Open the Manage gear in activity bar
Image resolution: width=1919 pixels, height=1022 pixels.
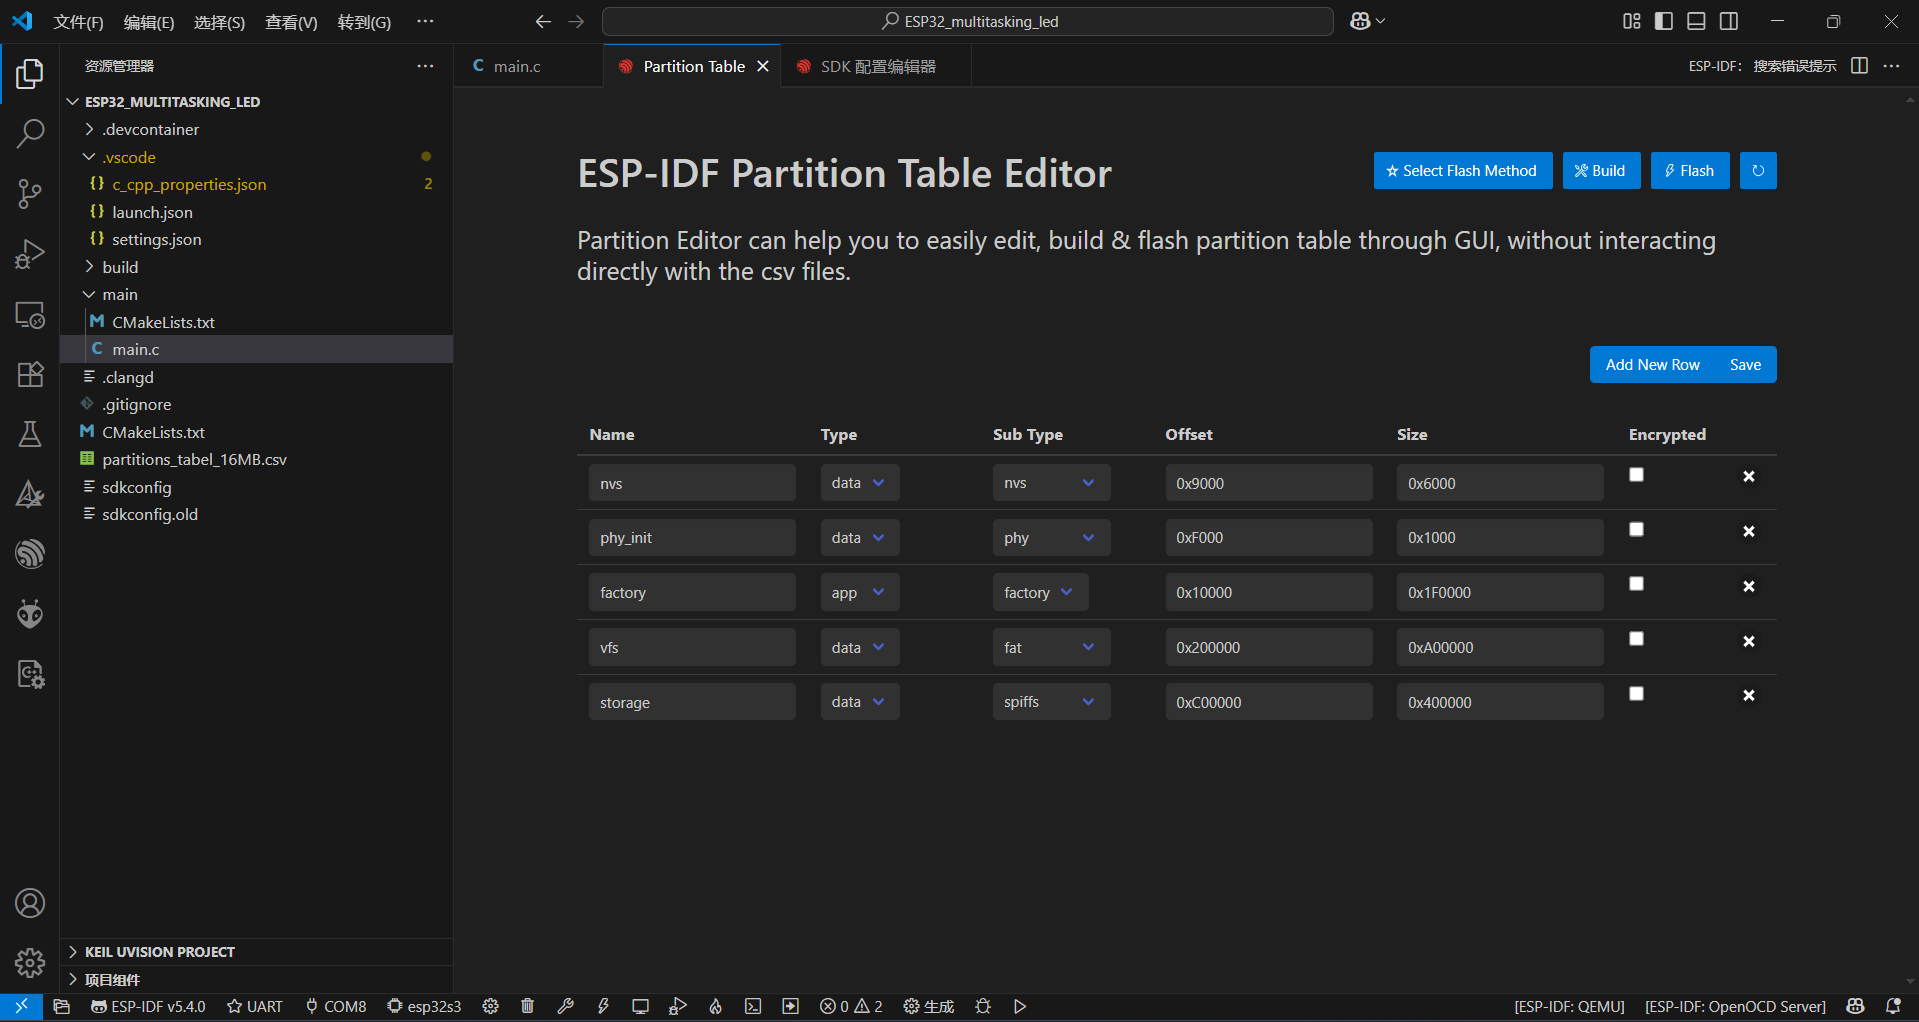point(30,963)
